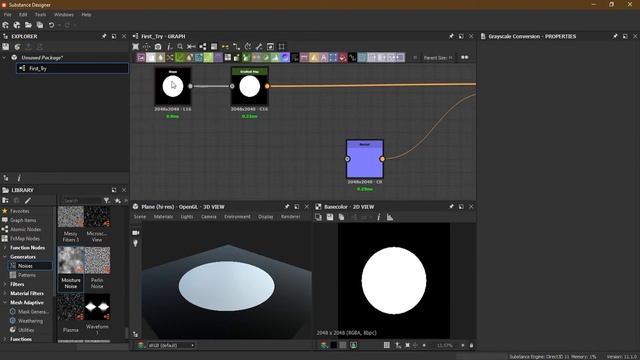
Task: Open the Camera menu in 3D view
Action: coord(209,217)
